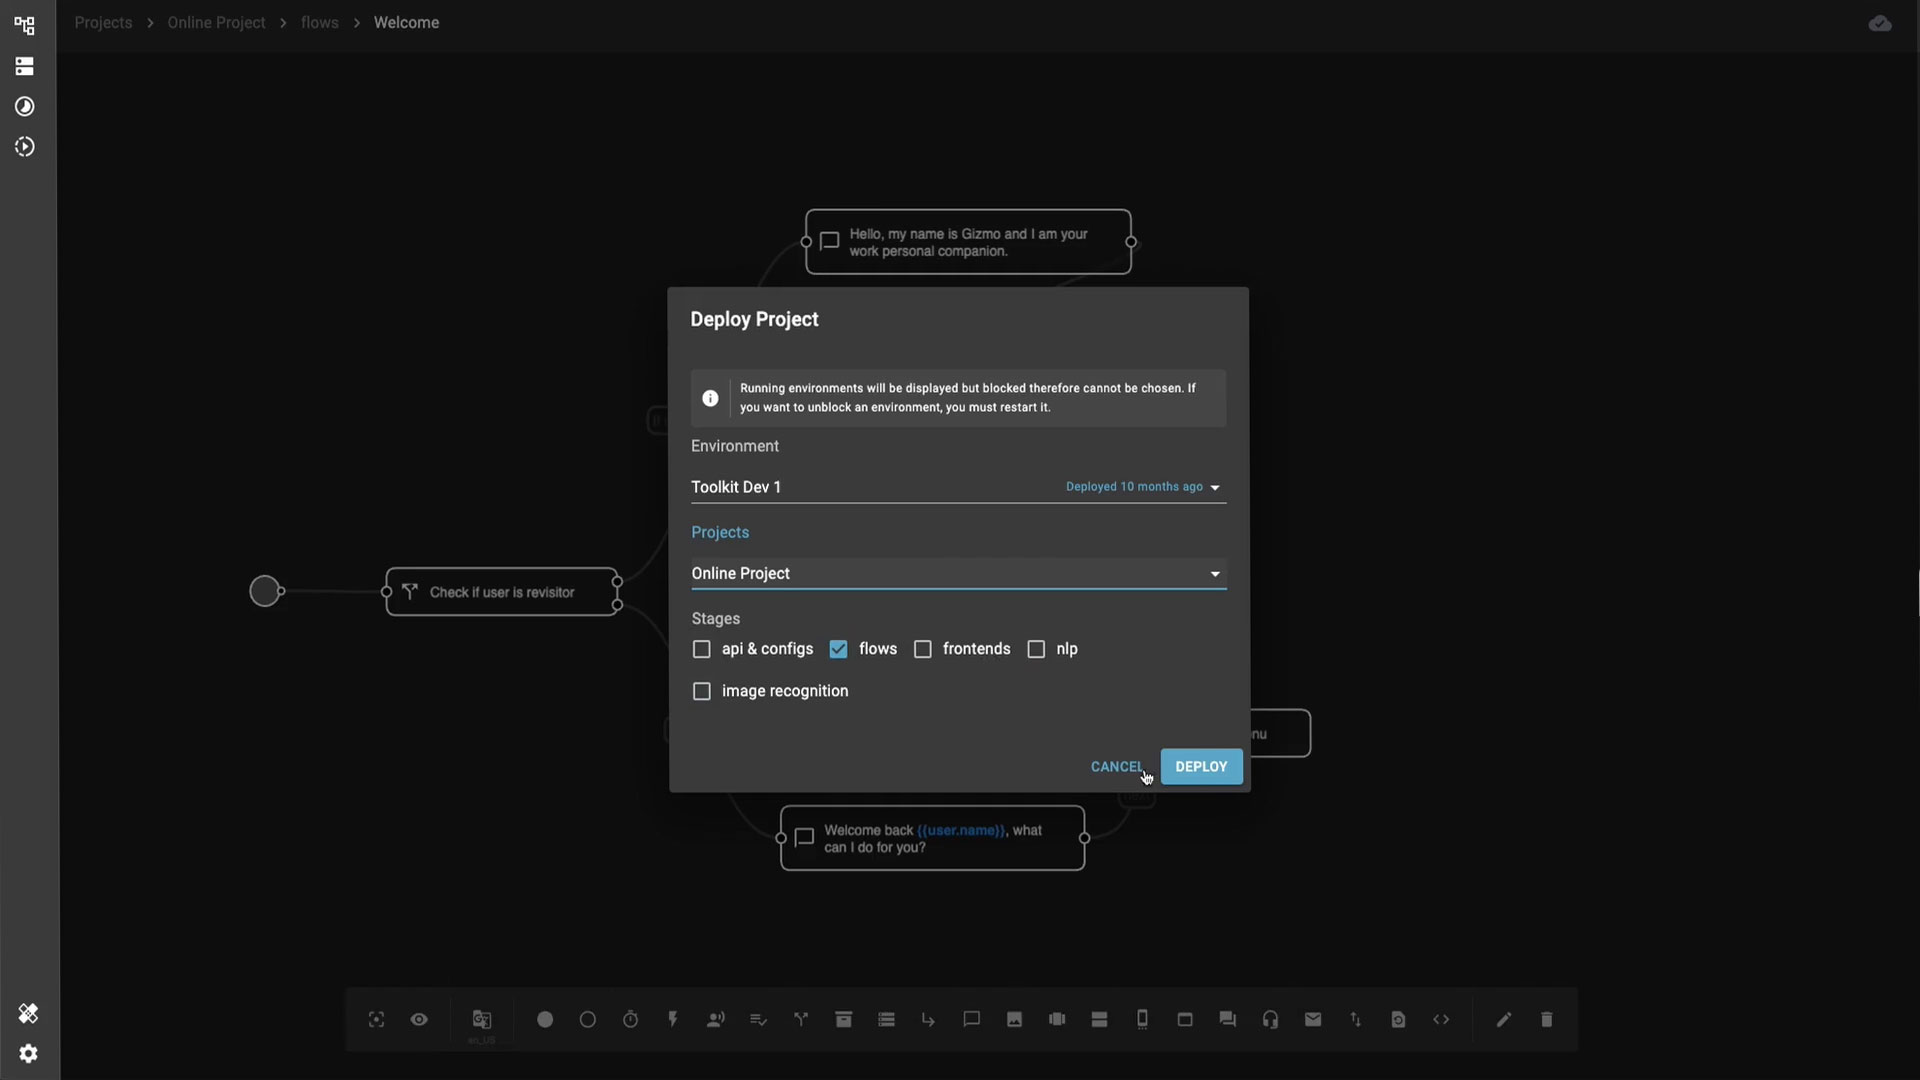
Task: Check the frontends stage checkbox
Action: point(923,649)
